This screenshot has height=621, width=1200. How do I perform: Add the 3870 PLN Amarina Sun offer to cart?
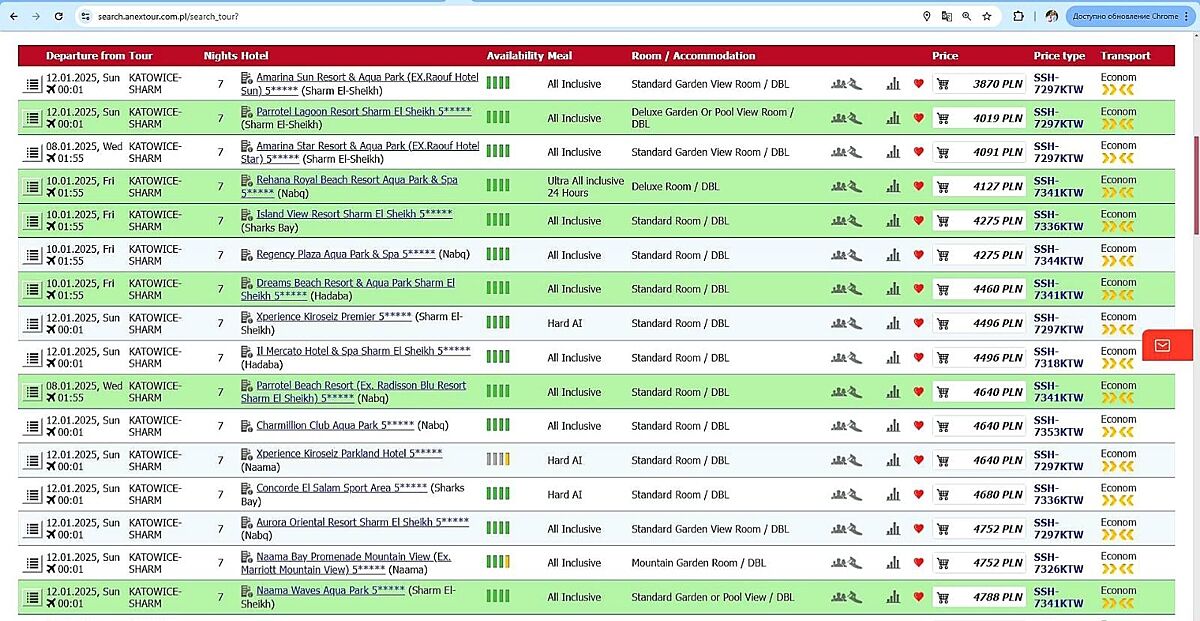(x=942, y=85)
